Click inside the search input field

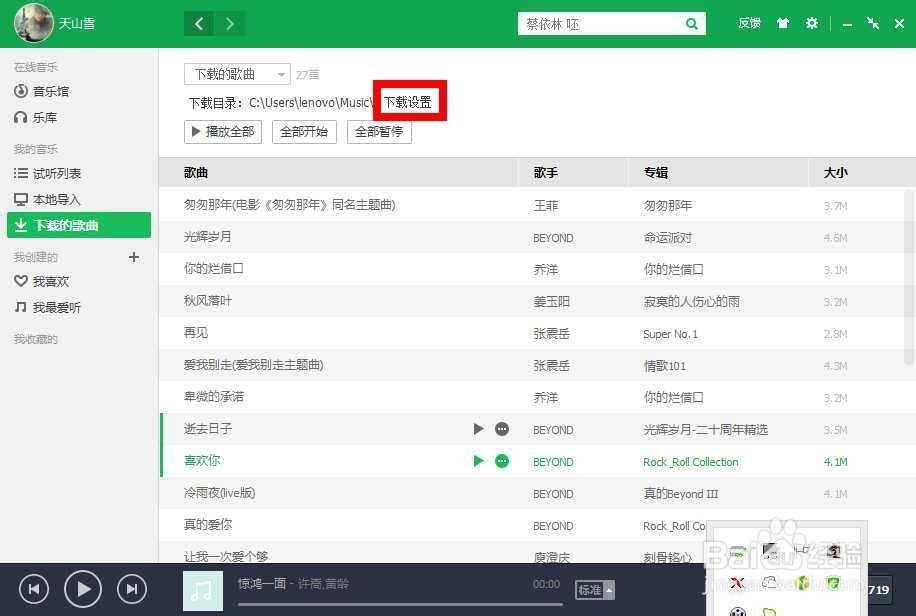(600, 22)
